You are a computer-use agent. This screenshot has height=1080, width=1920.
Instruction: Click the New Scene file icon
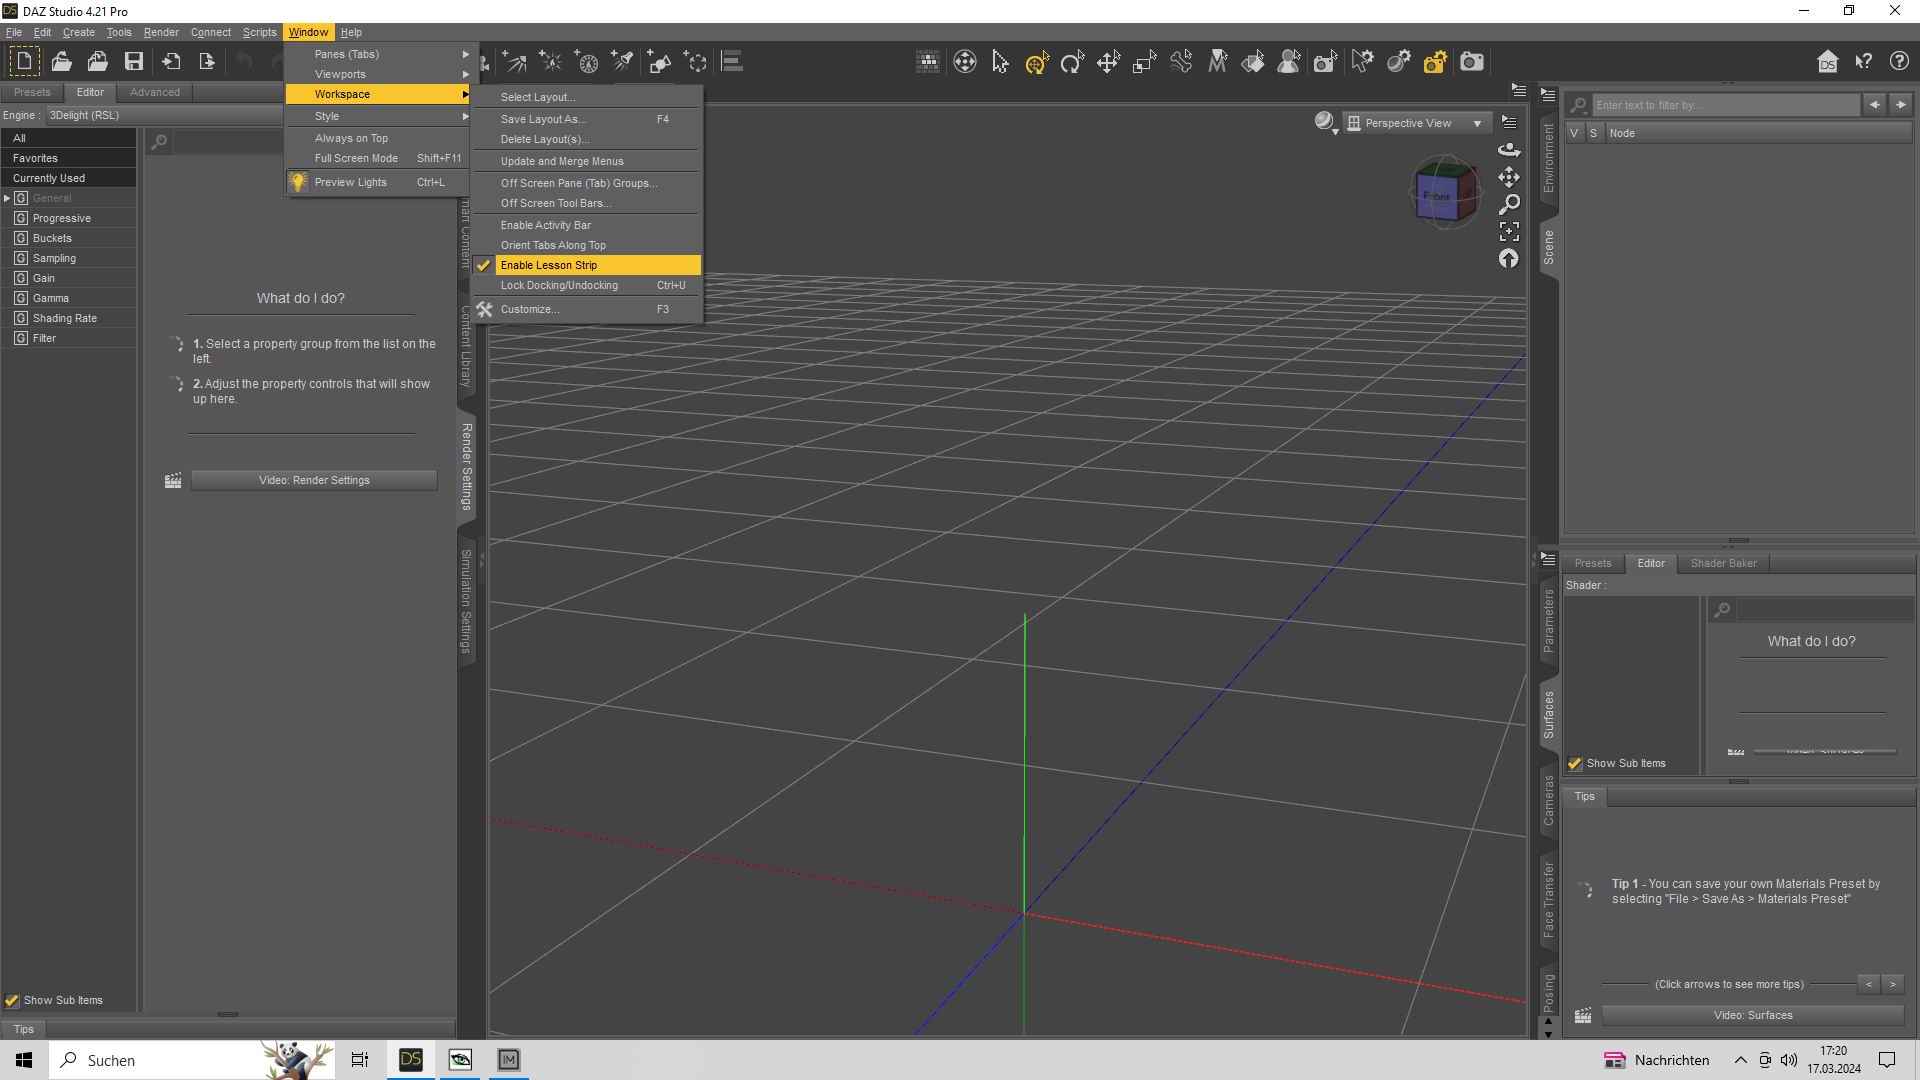point(24,62)
